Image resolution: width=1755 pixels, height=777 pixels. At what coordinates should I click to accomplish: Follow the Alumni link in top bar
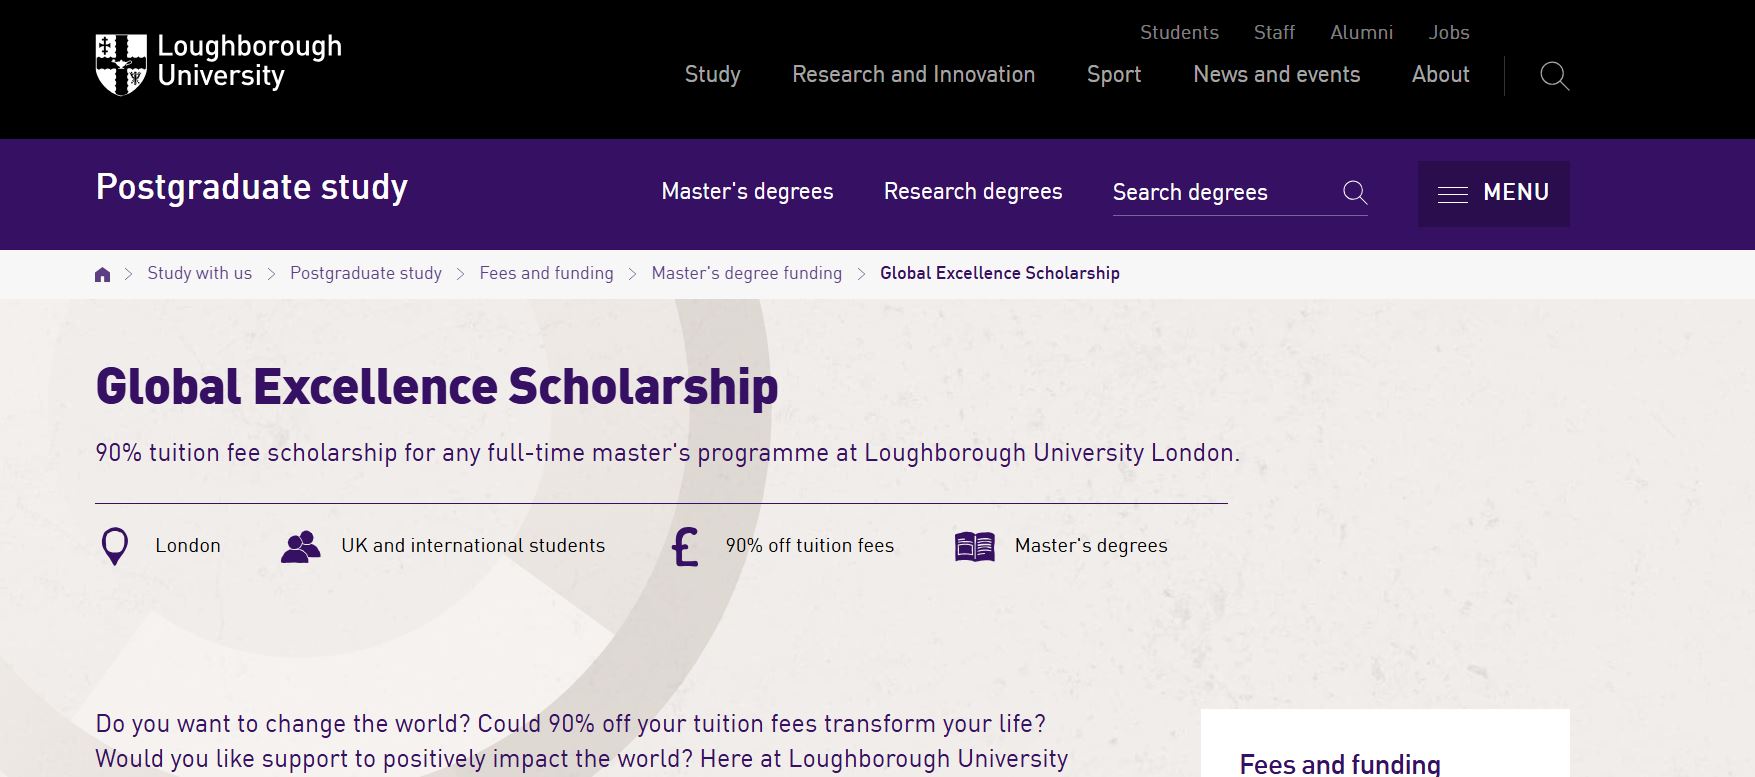1361,32
